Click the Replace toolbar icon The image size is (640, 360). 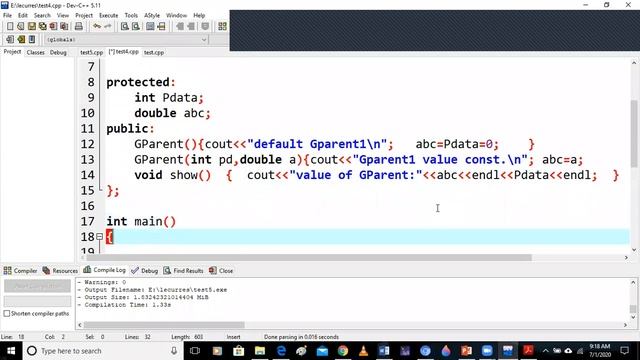click(136, 27)
